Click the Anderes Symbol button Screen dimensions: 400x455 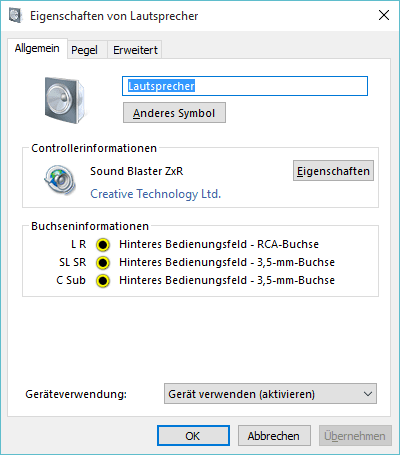[x=174, y=113]
